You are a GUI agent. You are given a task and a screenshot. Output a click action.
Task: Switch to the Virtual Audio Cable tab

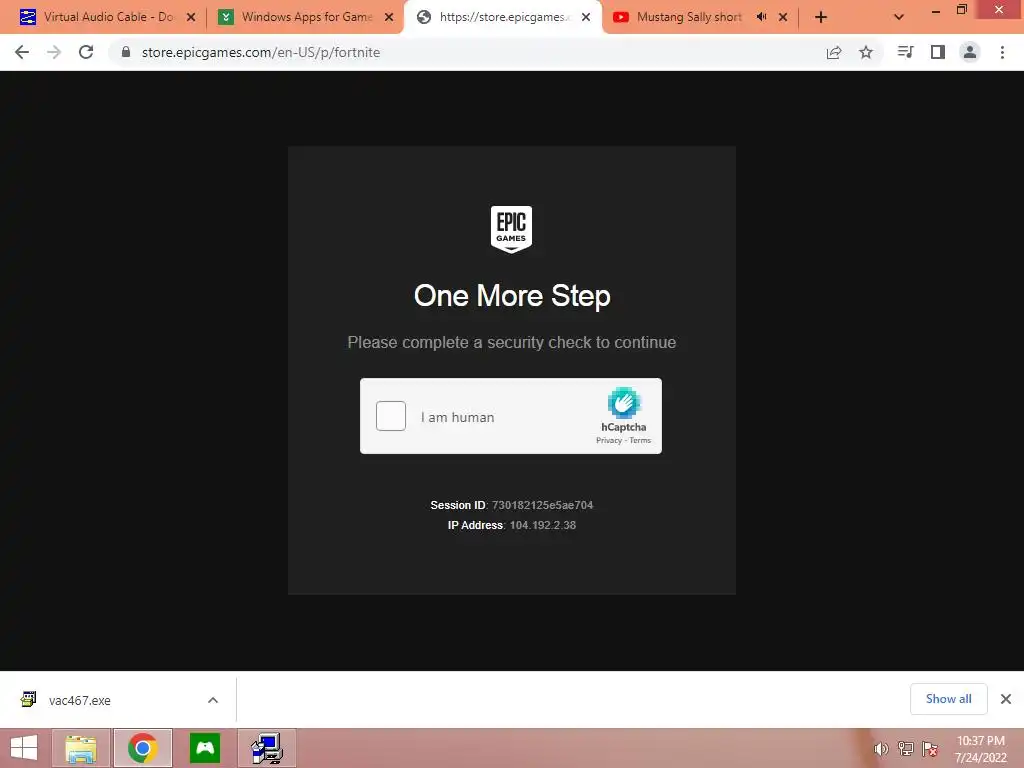coord(108,17)
